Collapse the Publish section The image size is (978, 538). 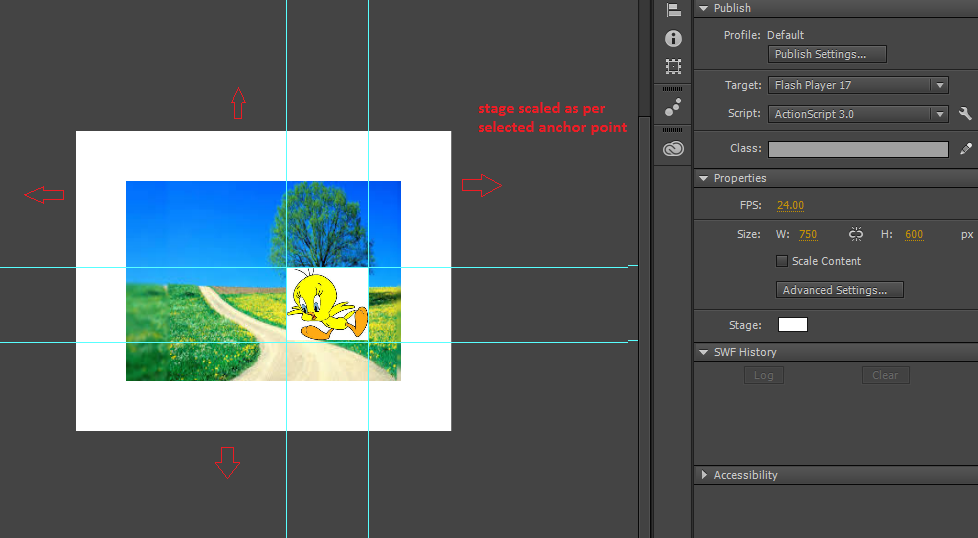pos(704,8)
